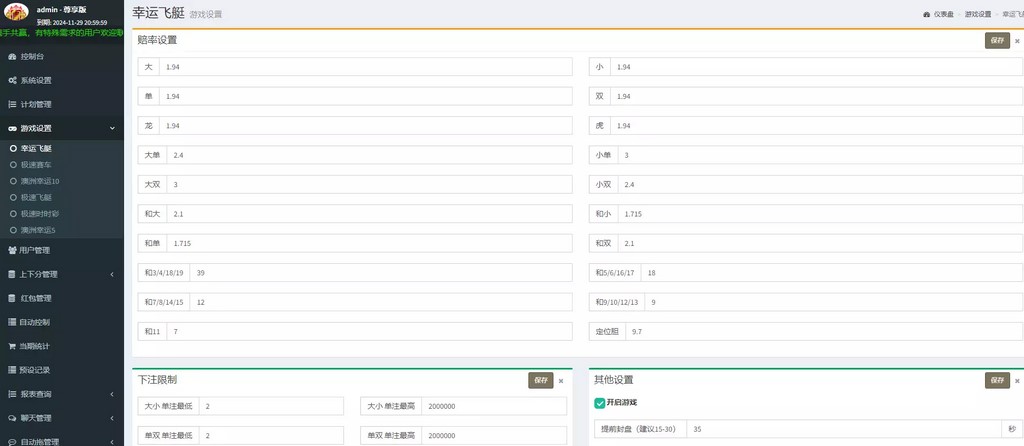Viewport: 1024px width, 446px height.
Task: Expand the 自动拖管理 submenu arrow
Action: pyautogui.click(x=112, y=441)
